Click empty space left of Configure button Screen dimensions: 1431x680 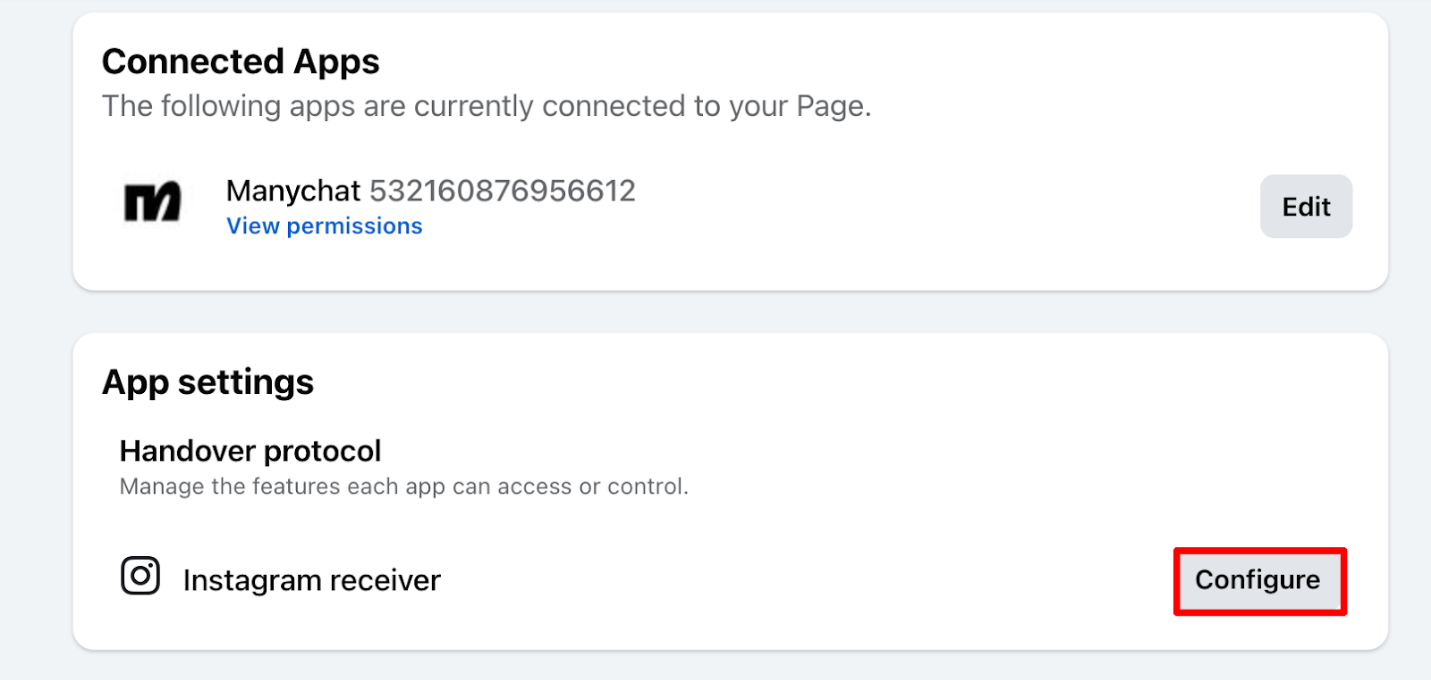800,580
